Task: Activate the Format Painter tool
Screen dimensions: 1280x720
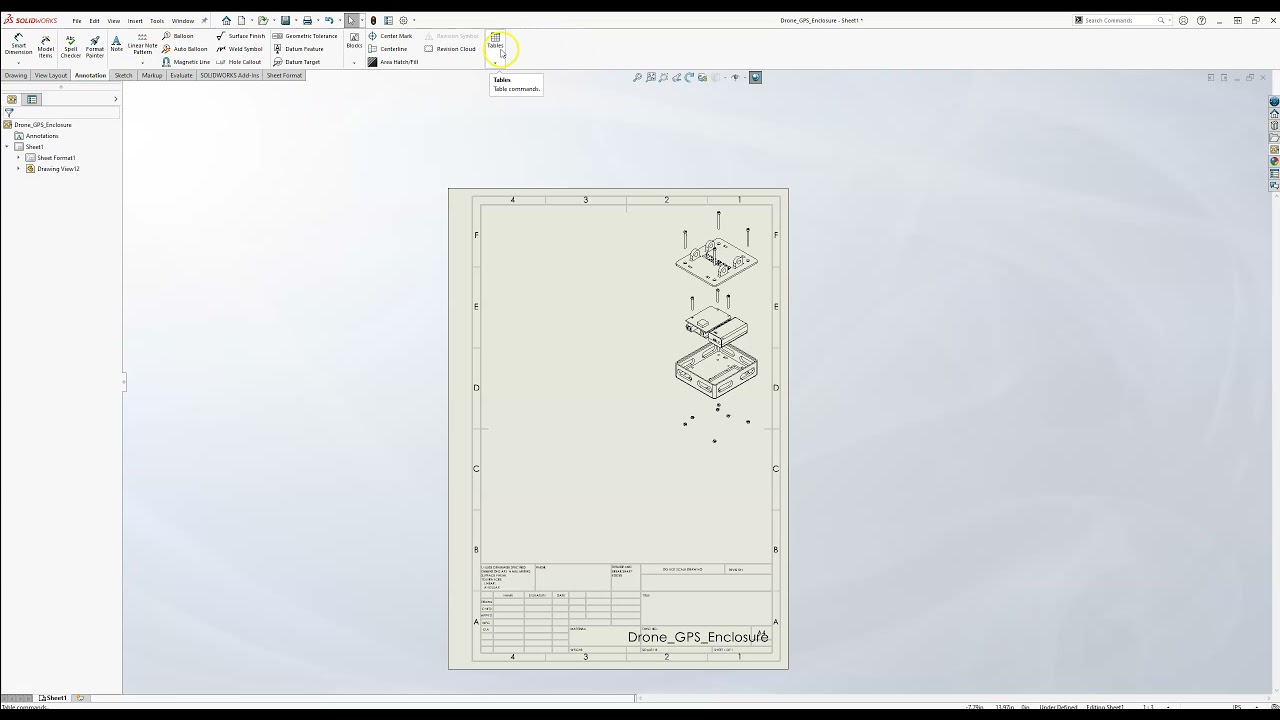Action: [x=94, y=45]
